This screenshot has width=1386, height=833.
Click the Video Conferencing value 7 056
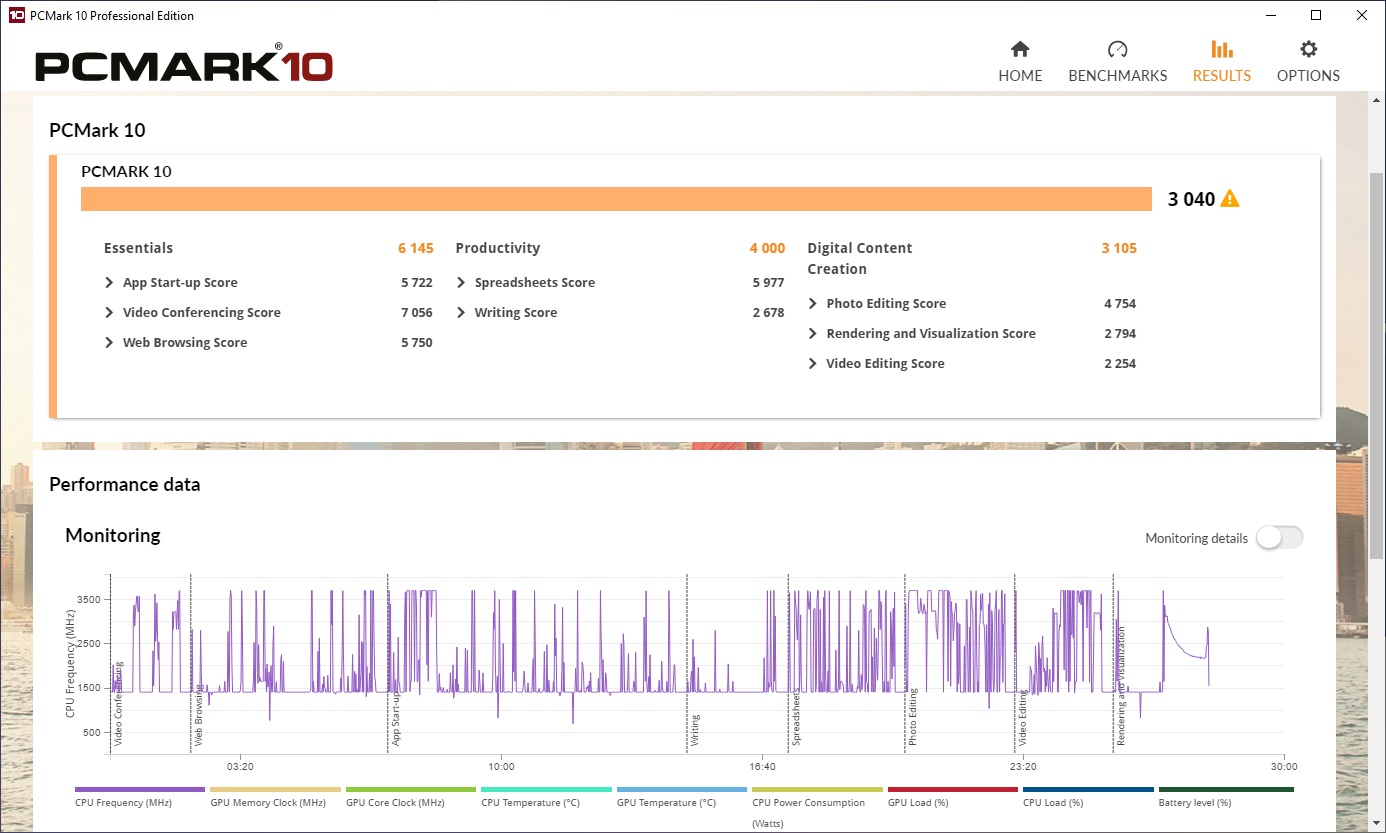point(417,313)
